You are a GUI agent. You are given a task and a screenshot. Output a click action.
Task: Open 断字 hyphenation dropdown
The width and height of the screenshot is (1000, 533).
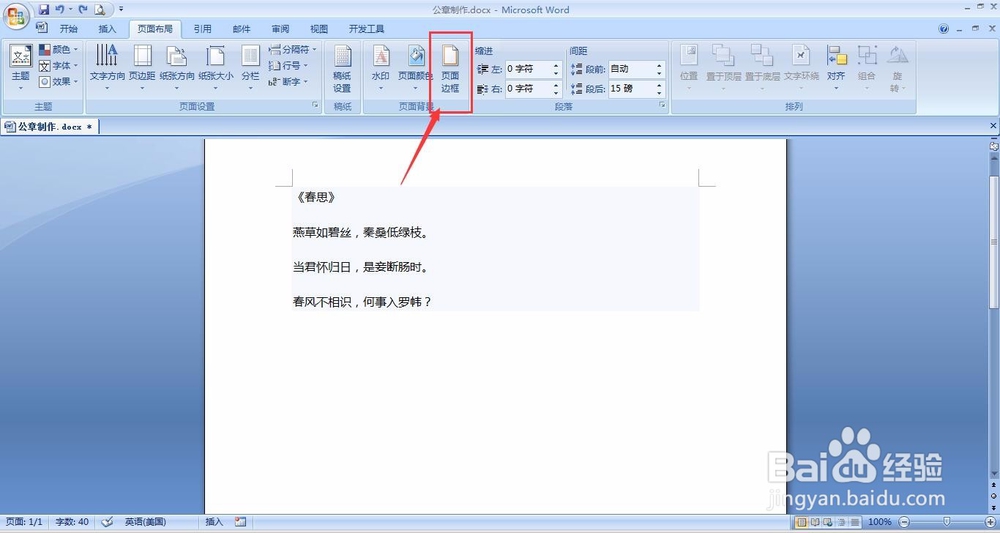pos(288,82)
